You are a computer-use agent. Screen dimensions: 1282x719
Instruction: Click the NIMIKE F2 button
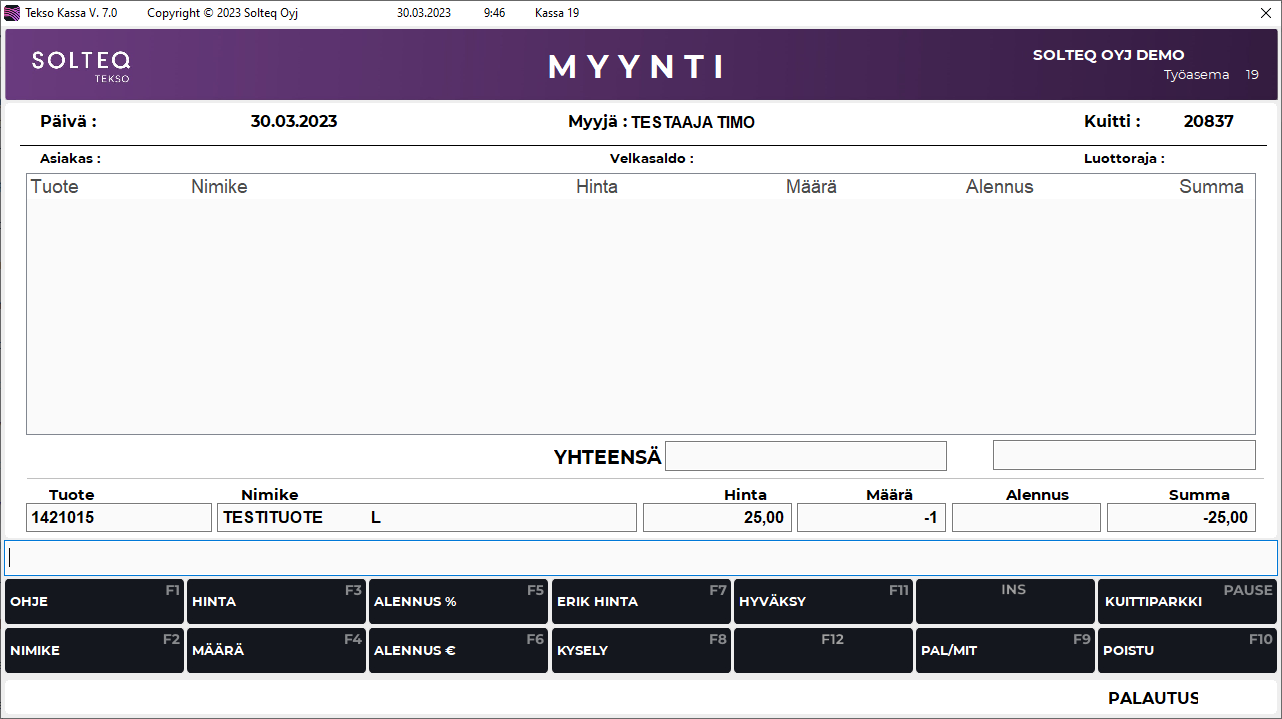tap(94, 650)
